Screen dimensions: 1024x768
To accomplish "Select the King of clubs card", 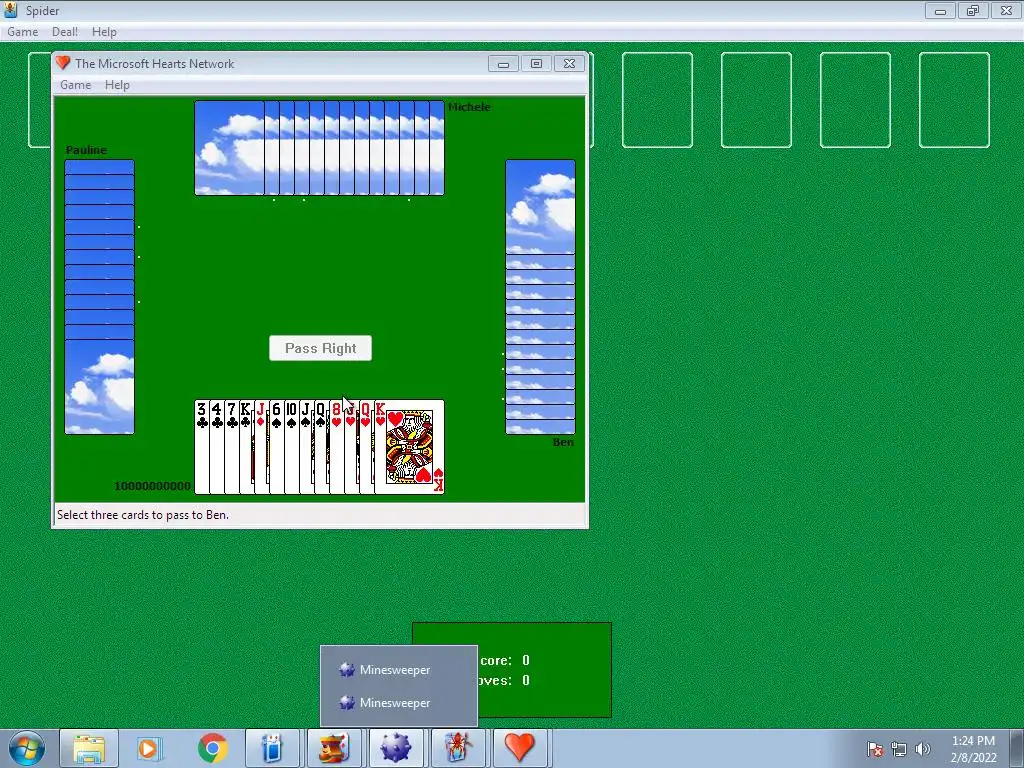I will tap(247, 447).
